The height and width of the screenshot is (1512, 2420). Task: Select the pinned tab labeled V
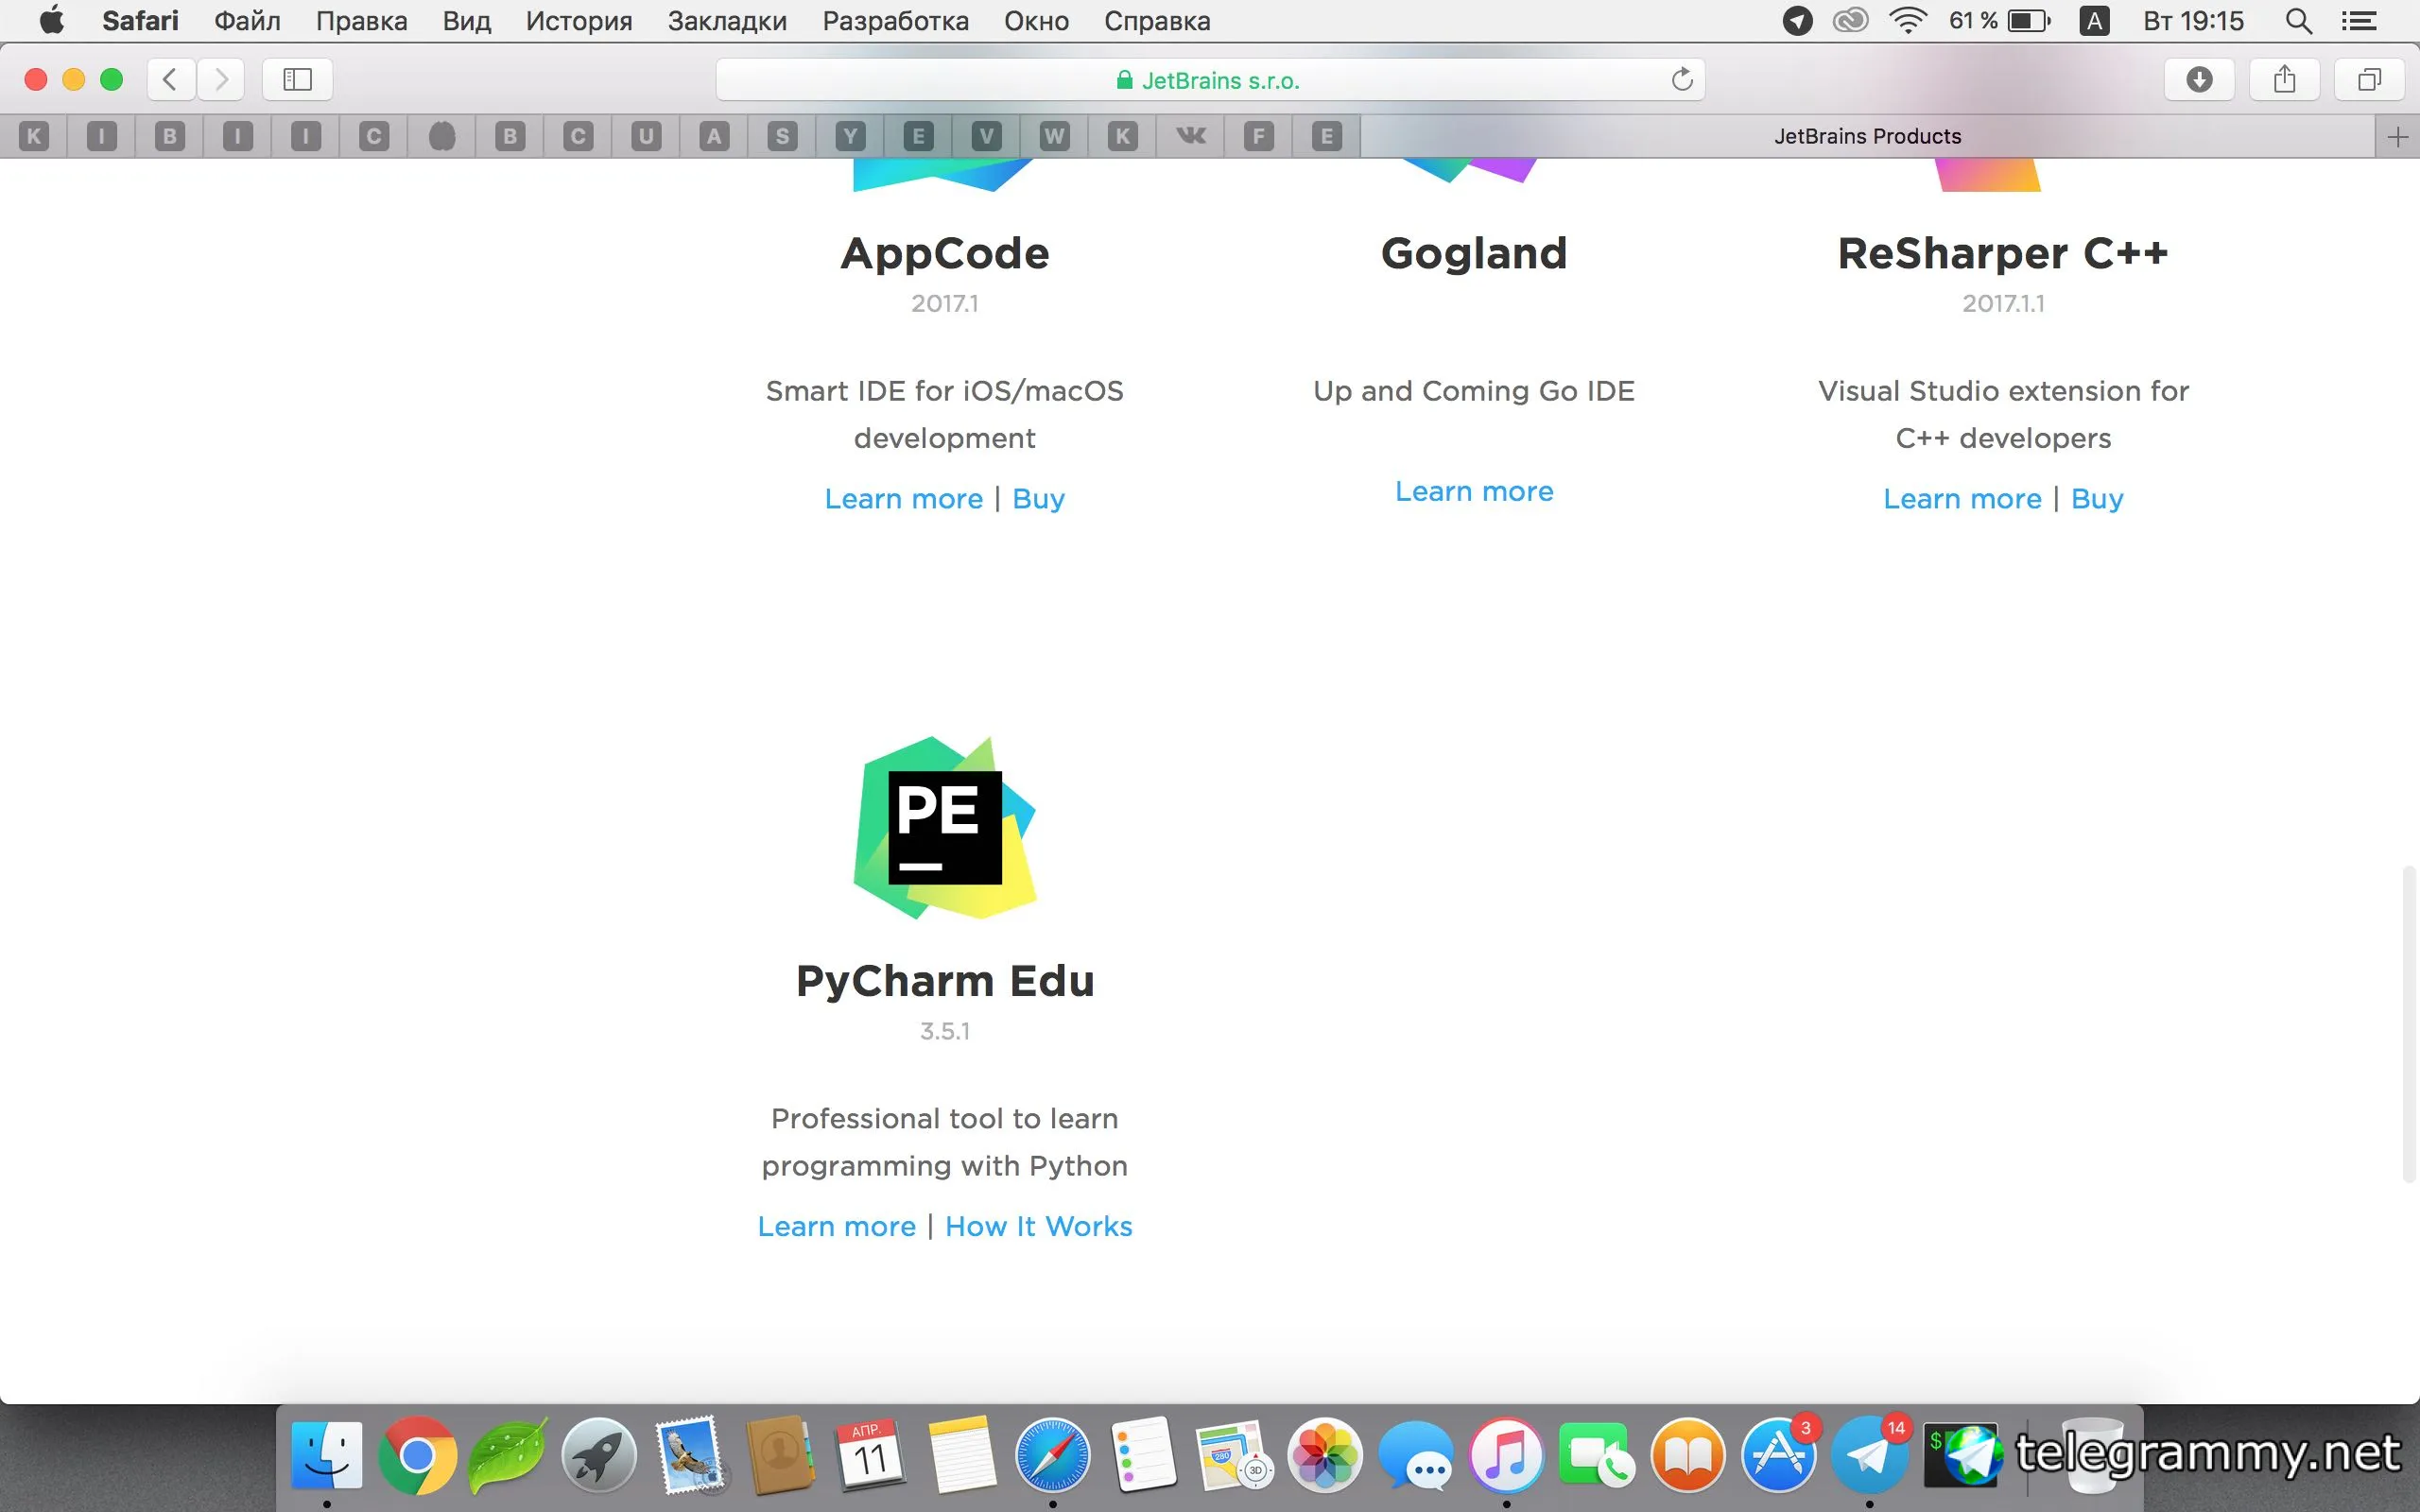click(x=986, y=136)
